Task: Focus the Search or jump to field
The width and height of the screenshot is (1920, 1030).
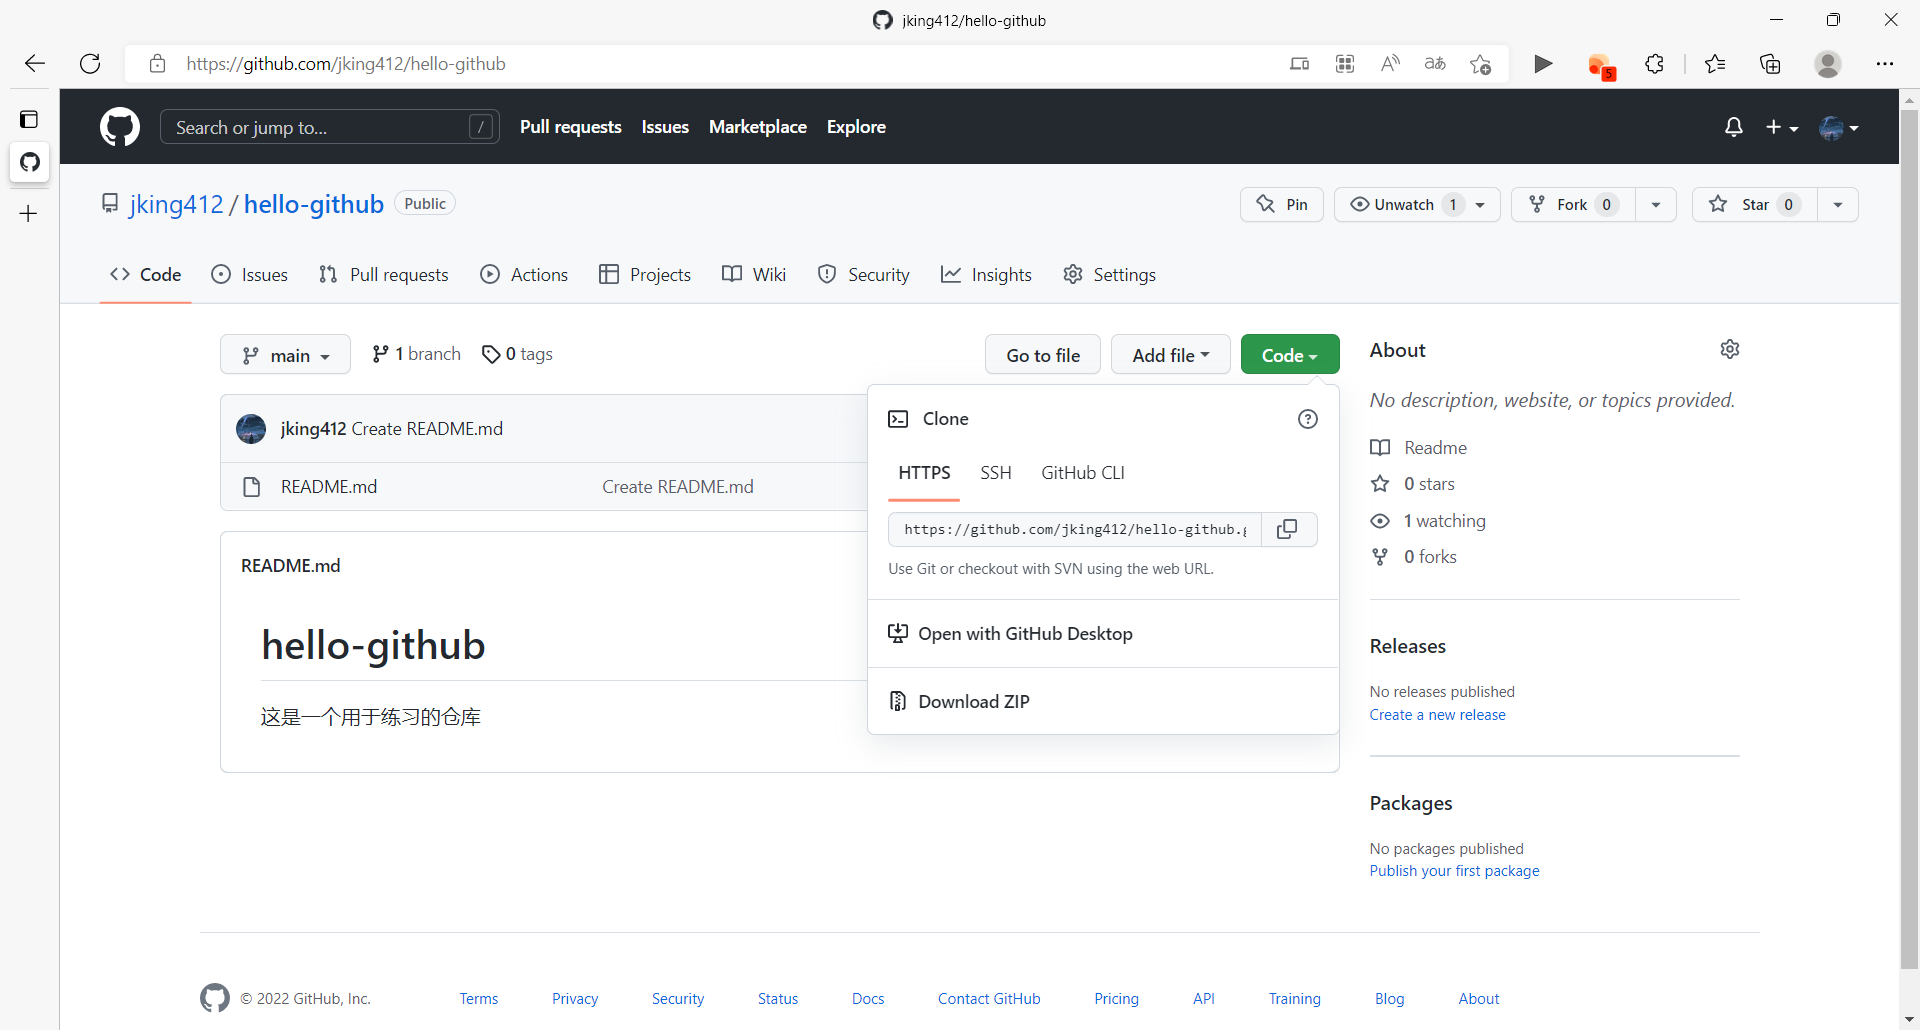Action: click(x=330, y=127)
